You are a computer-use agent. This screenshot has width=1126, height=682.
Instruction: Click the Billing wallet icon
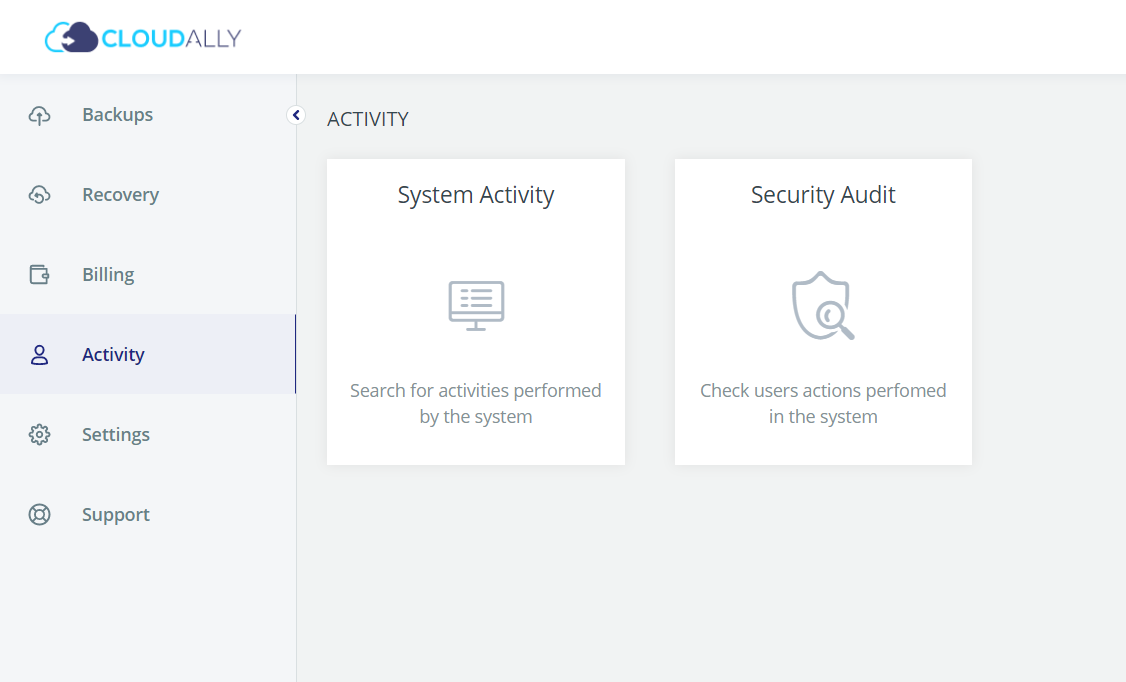(x=39, y=274)
